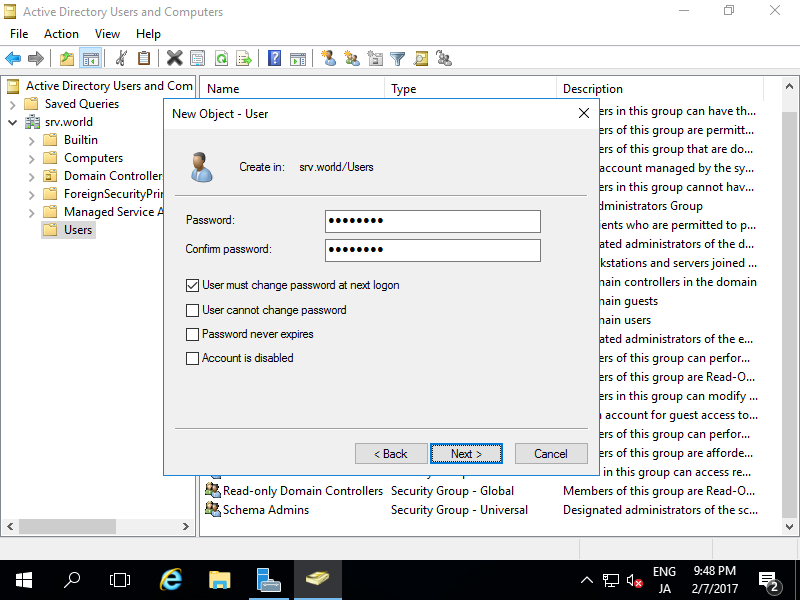Select the Users folder in the tree
800x600 pixels.
point(69,230)
